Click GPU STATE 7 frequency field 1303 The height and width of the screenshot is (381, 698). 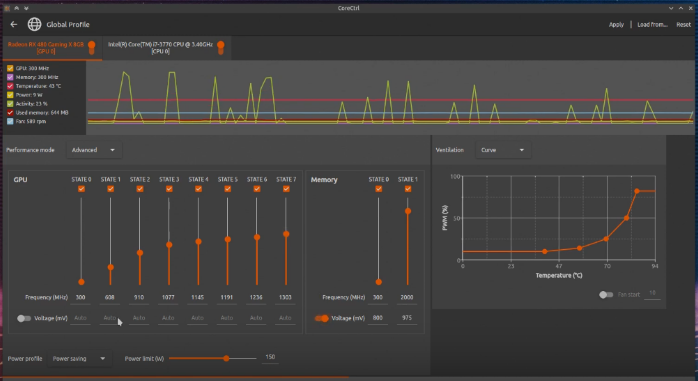tap(285, 297)
